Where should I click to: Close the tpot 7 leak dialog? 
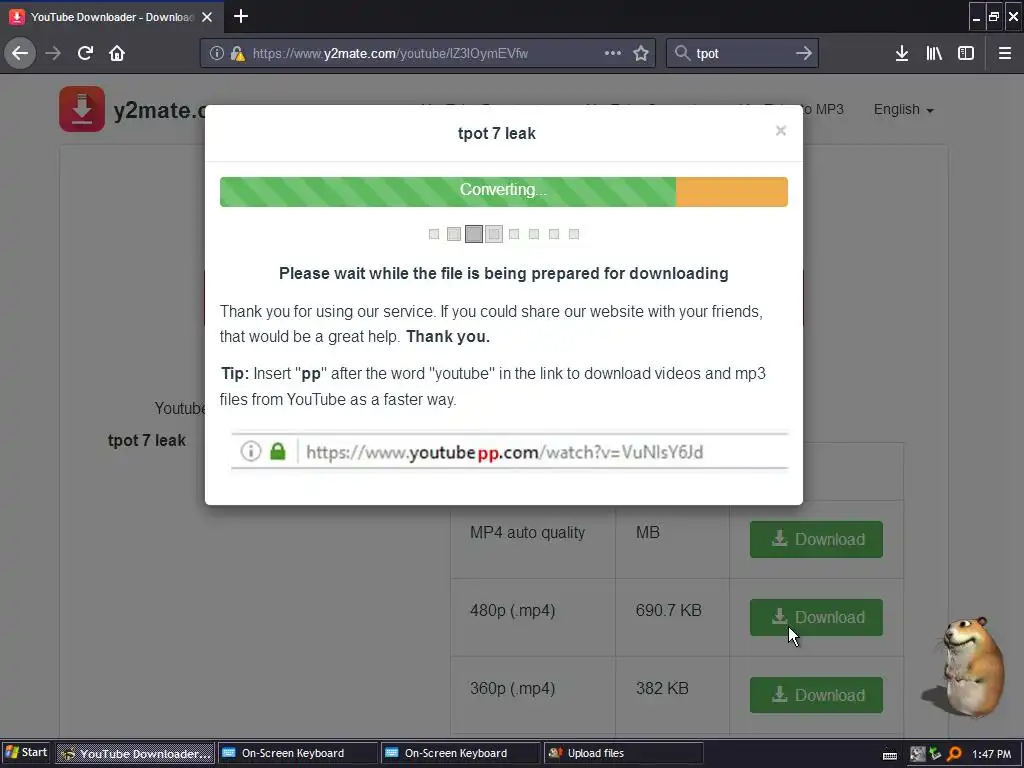[780, 131]
